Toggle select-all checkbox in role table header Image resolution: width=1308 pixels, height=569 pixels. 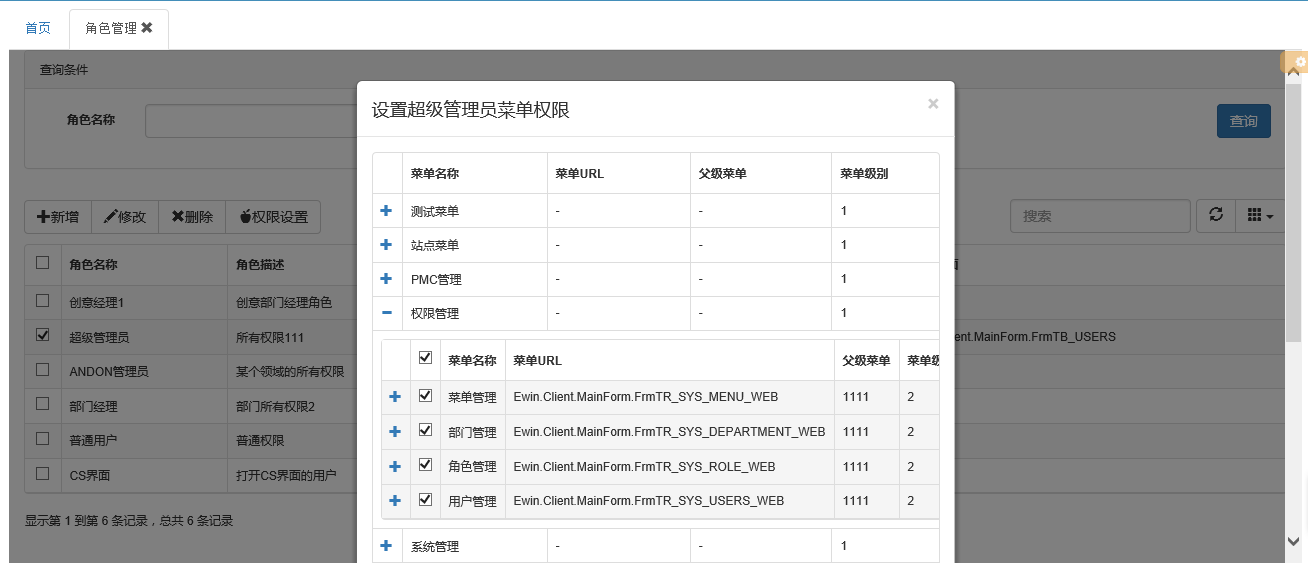coord(42,263)
